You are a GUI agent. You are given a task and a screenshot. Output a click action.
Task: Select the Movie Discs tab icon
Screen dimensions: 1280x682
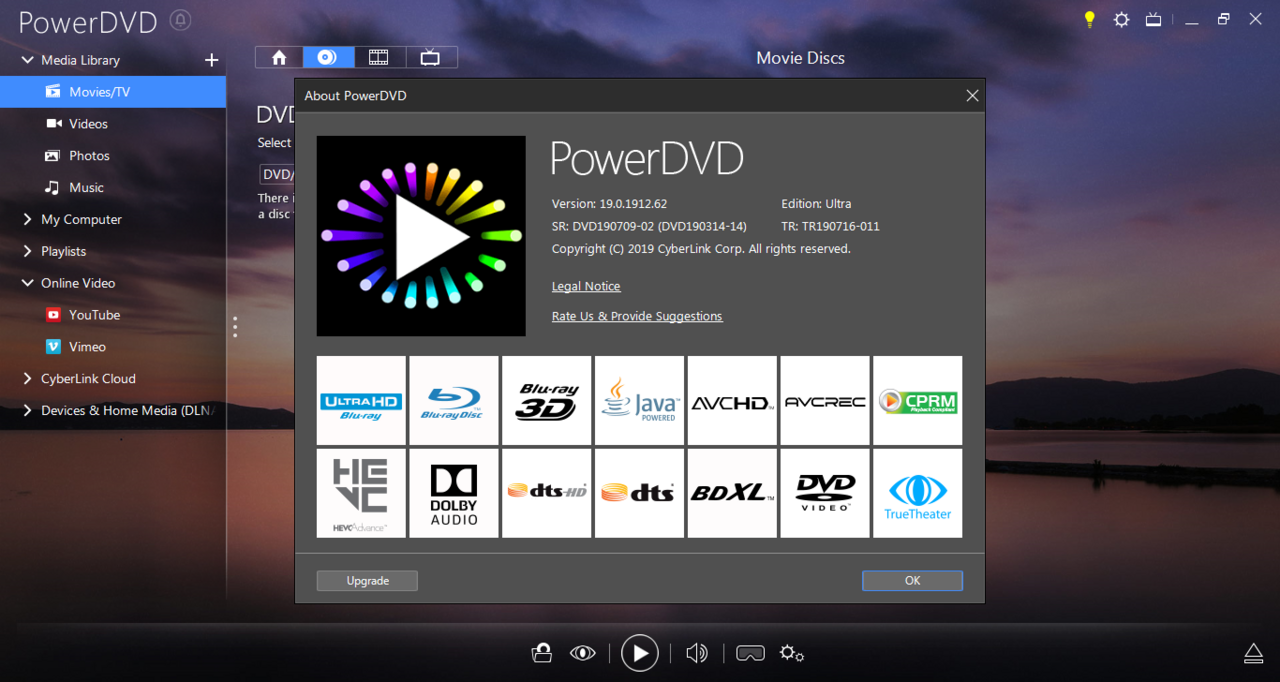point(328,57)
